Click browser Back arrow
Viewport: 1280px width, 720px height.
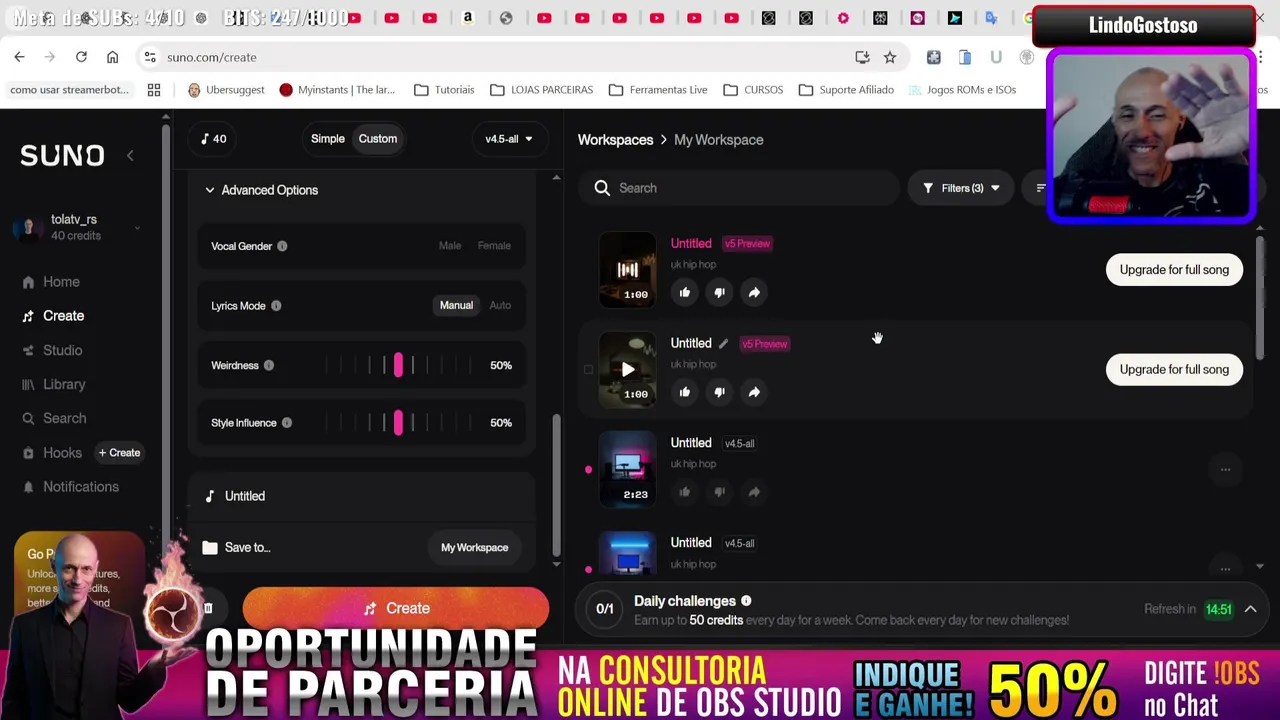point(19,57)
